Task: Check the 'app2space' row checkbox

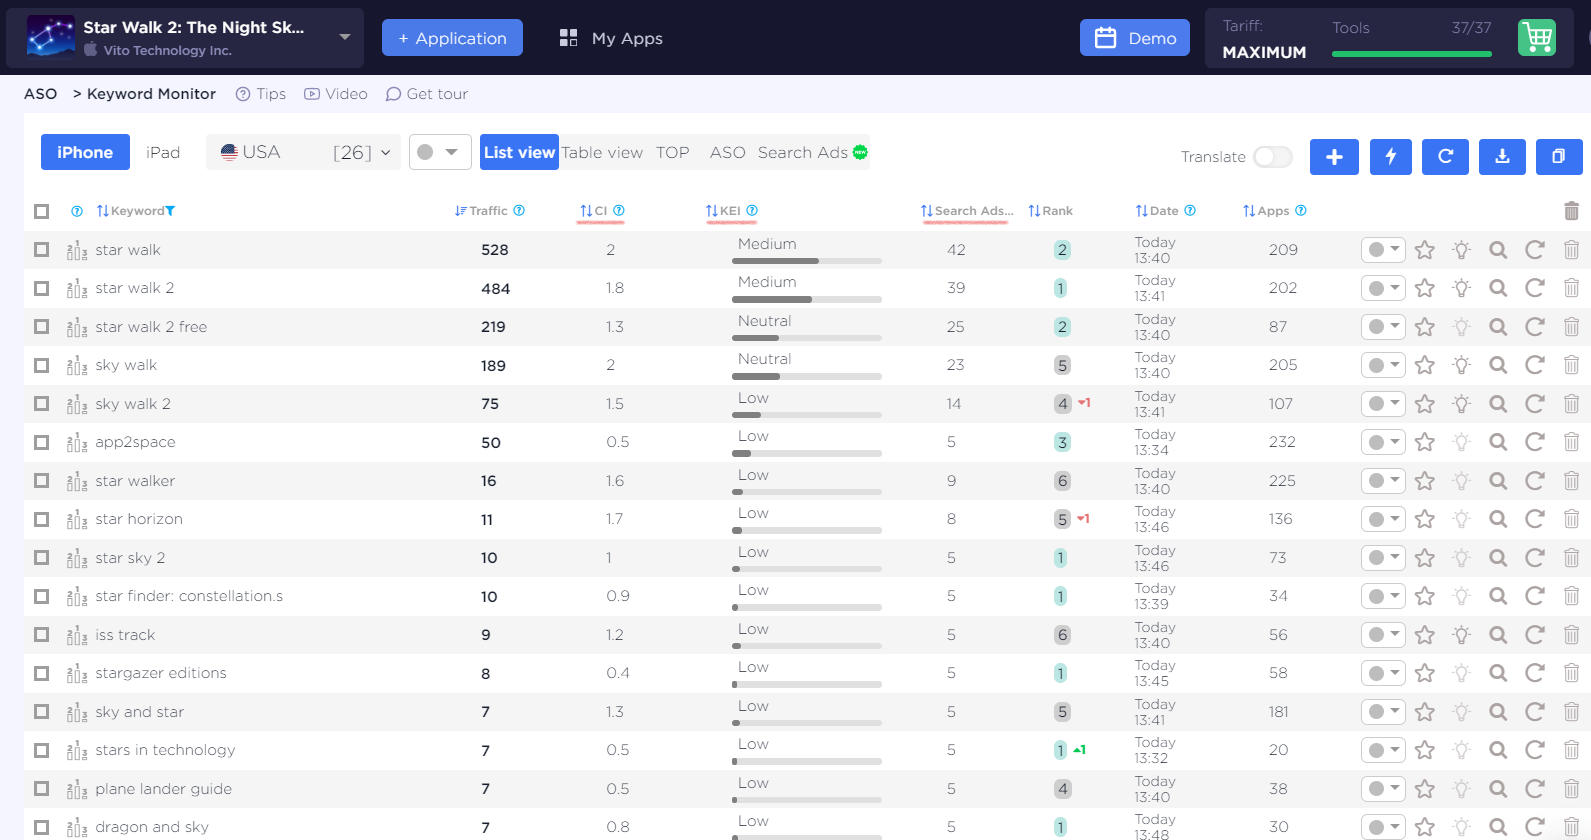Action: pos(41,442)
